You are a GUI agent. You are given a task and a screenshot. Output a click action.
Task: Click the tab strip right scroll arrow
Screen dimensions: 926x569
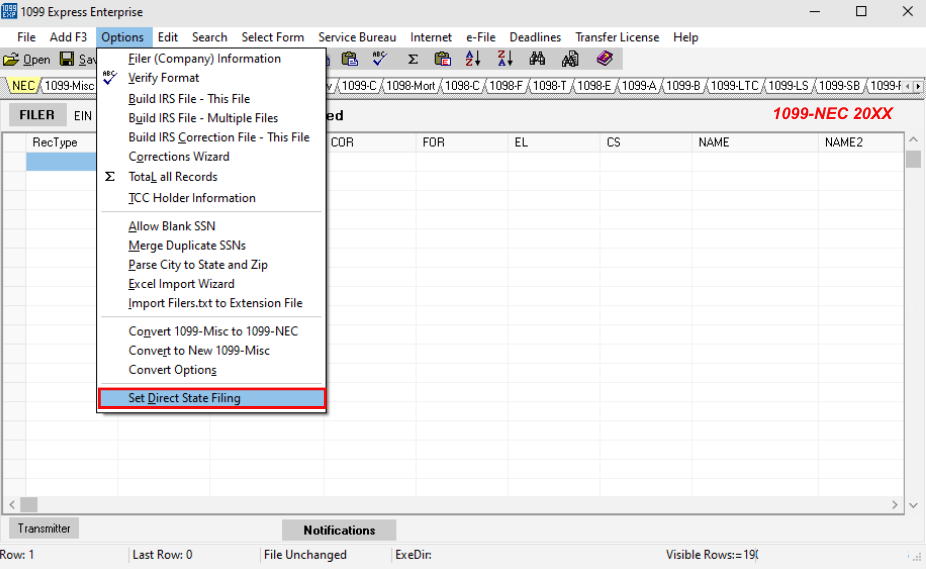coord(918,86)
